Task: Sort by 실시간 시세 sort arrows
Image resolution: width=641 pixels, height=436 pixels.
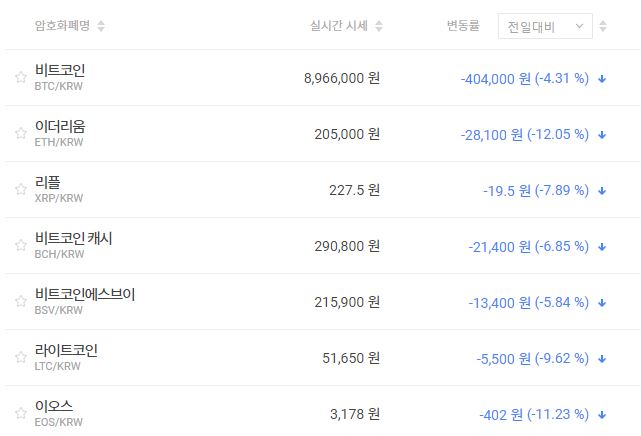Action: pos(379,26)
